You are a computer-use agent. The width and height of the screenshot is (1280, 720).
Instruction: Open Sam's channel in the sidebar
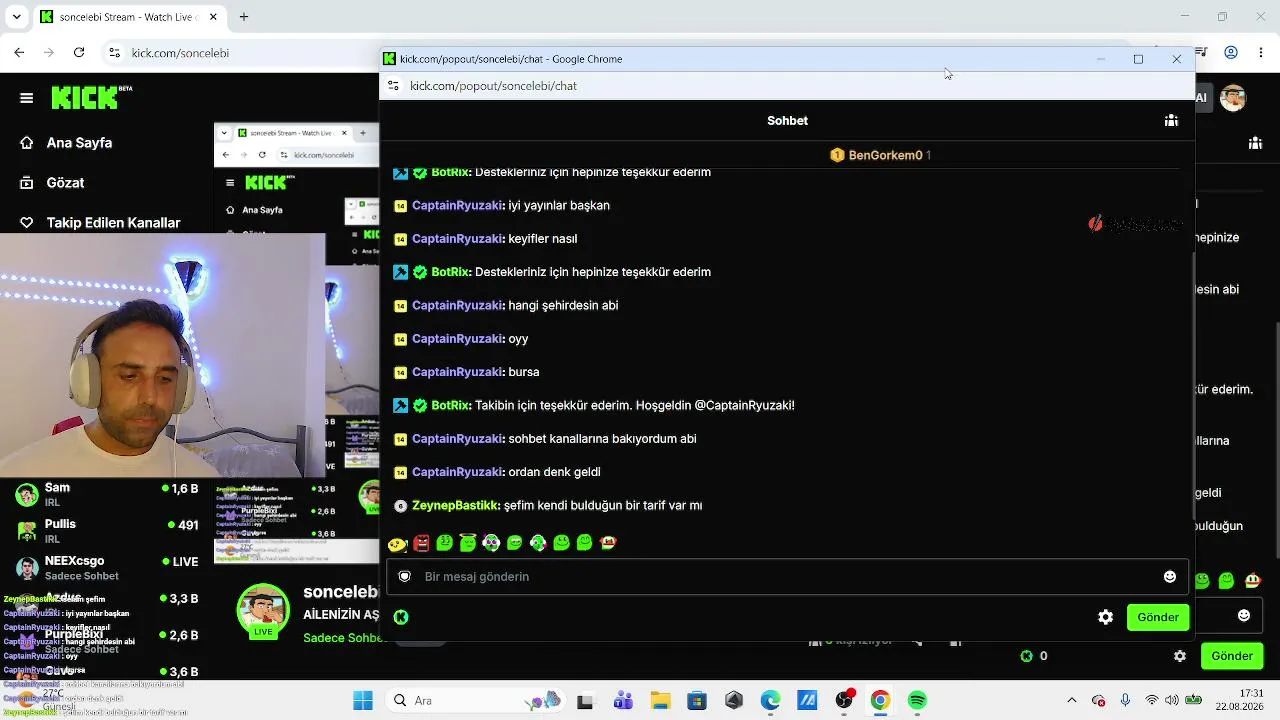pos(107,494)
